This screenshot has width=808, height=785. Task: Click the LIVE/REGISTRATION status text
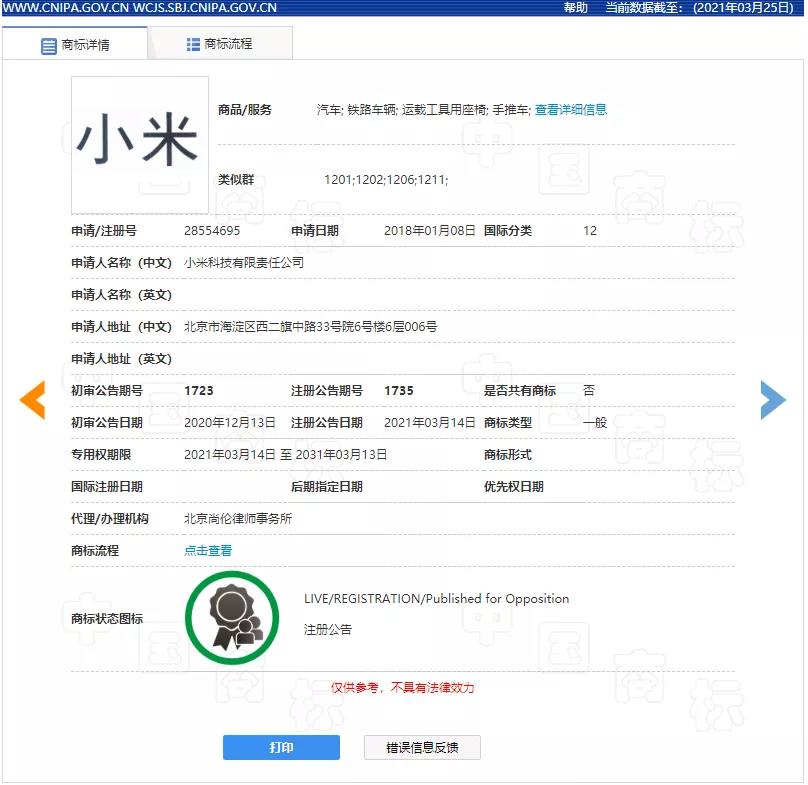click(x=436, y=599)
